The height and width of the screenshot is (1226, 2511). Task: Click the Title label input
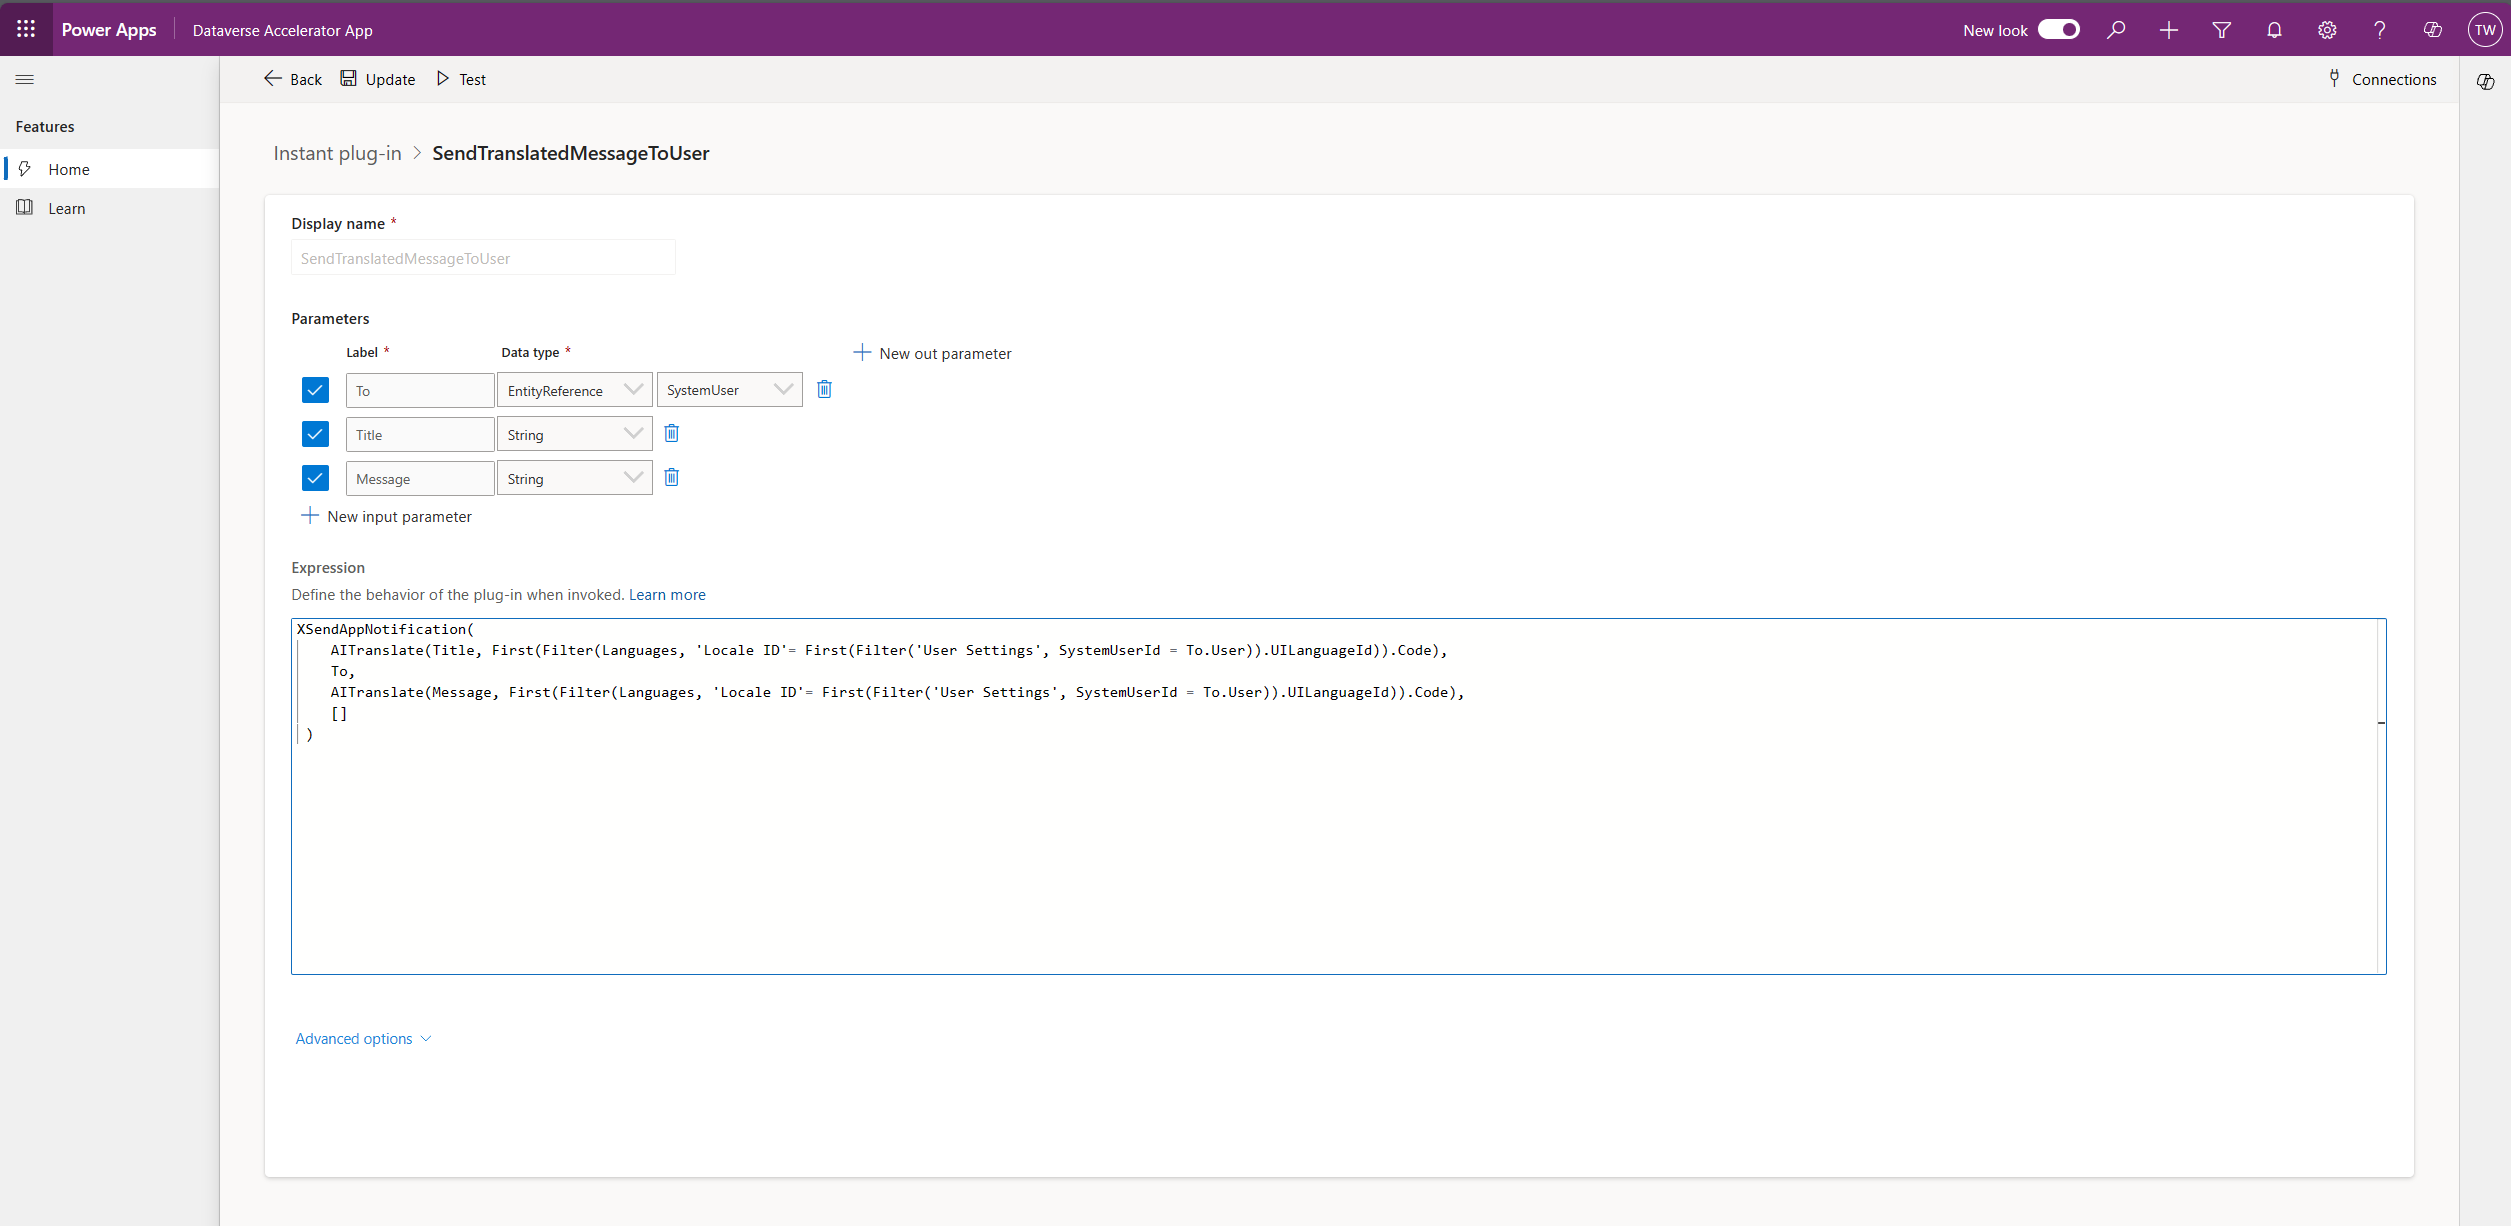[420, 434]
